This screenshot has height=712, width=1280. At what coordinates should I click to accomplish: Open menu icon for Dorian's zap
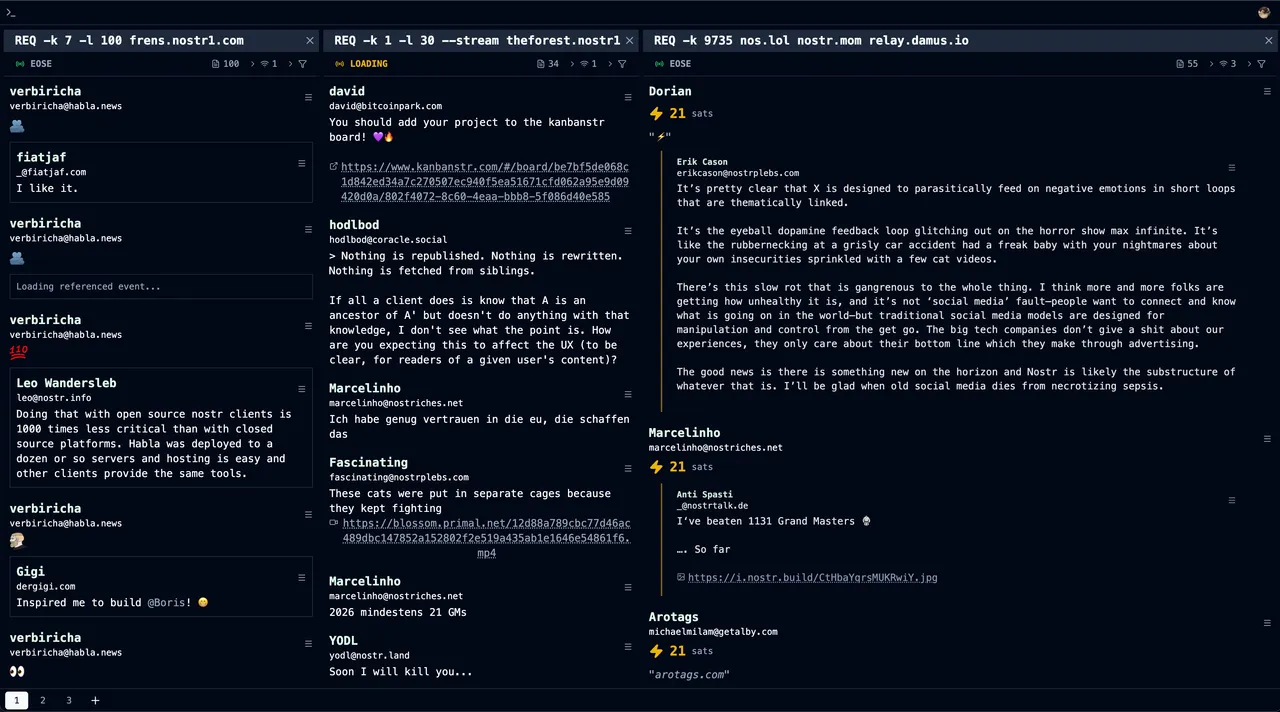coord(1267,92)
